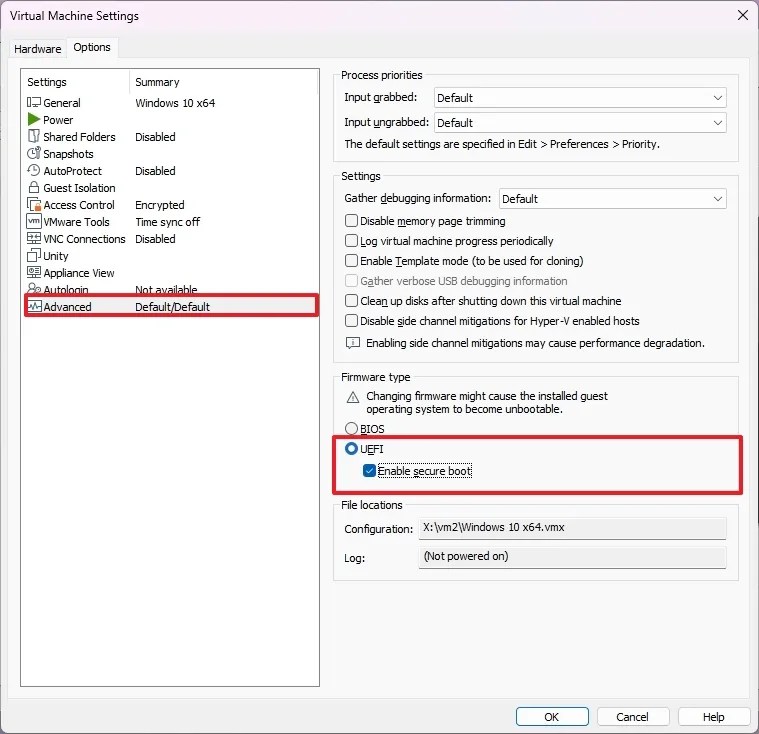This screenshot has width=759, height=734.
Task: Click the 'Not available' summary text
Action: (166, 289)
